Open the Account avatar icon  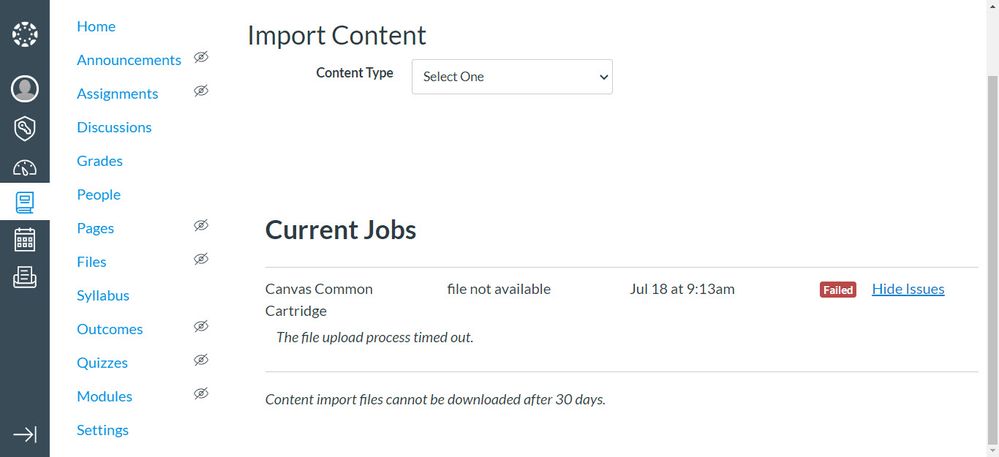pos(24,89)
